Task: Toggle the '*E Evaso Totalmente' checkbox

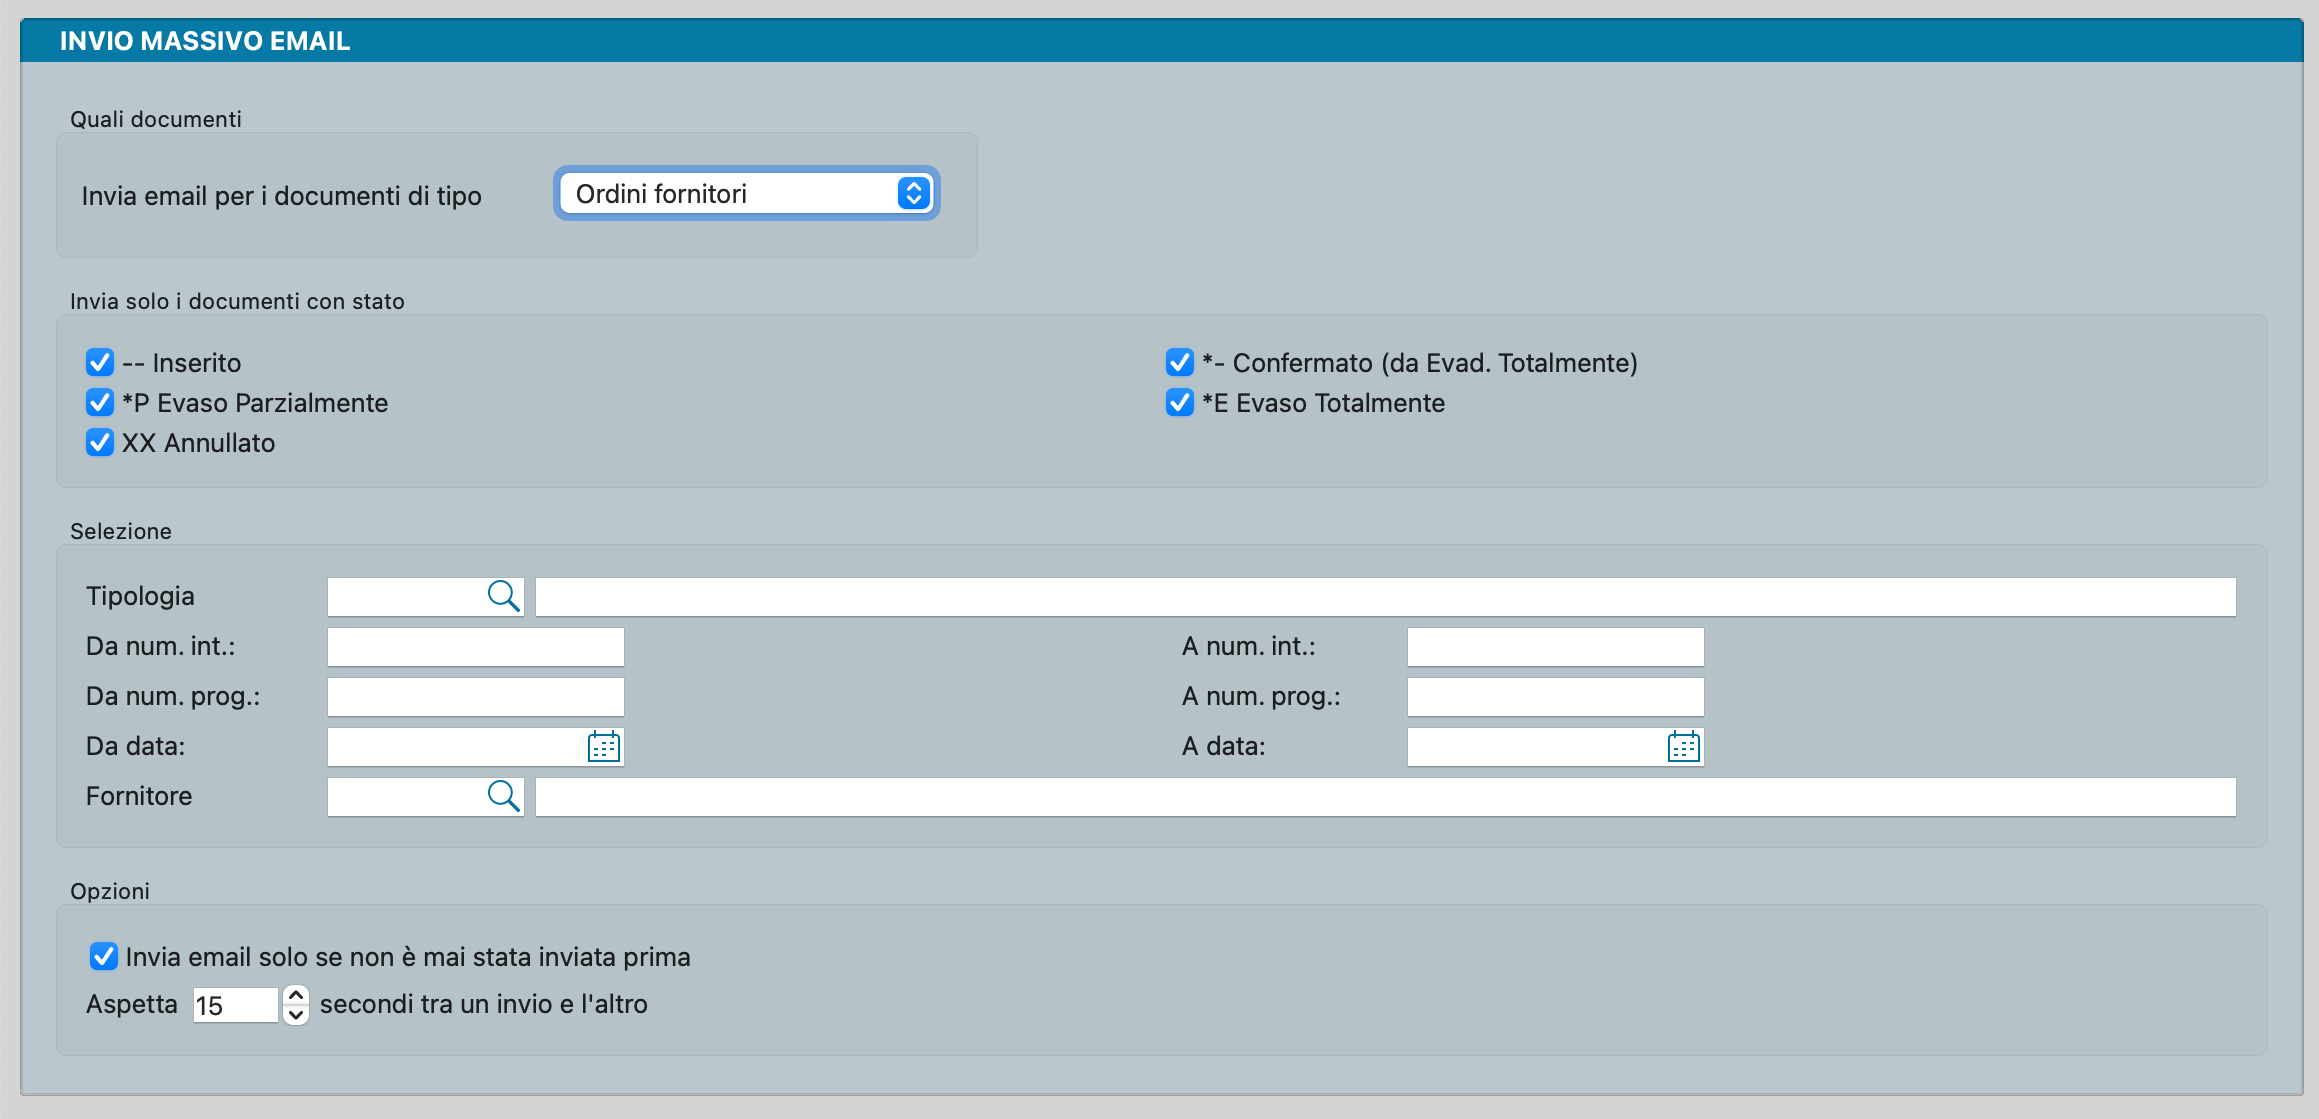Action: [1180, 402]
